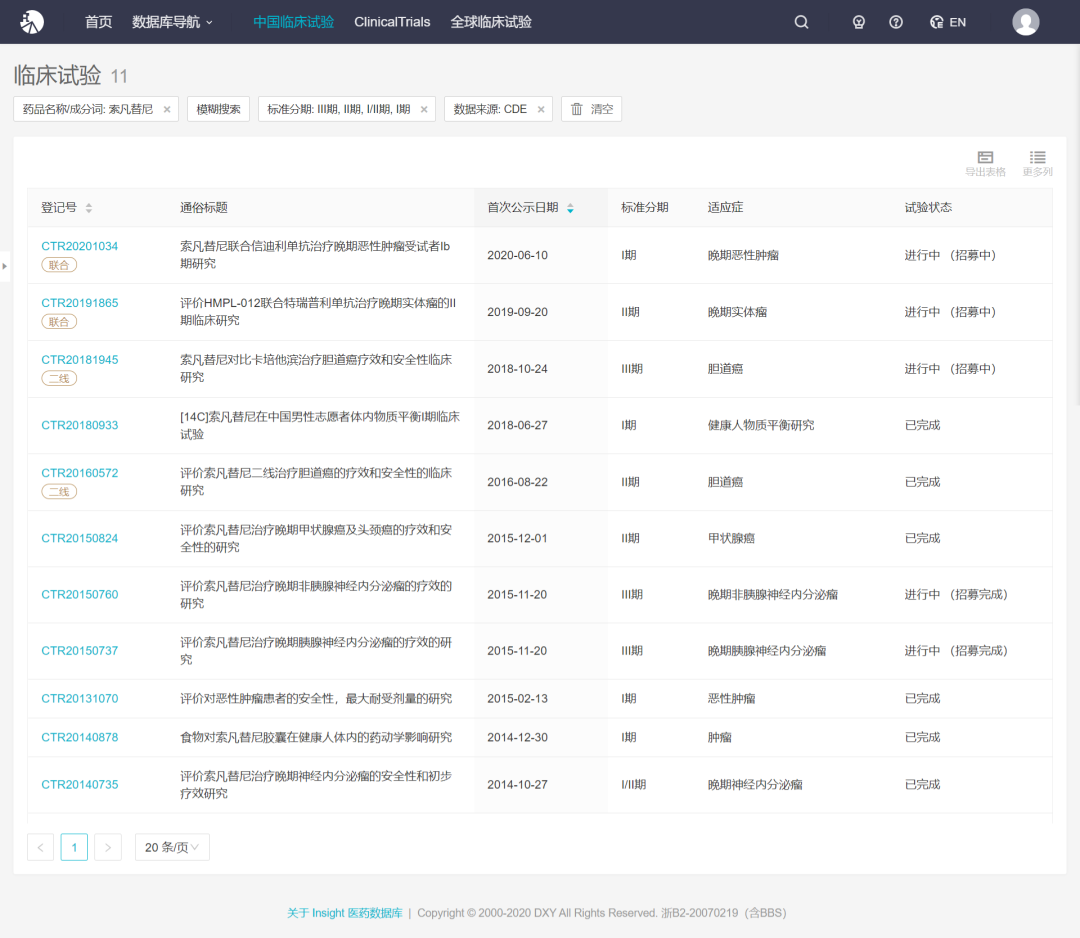Screen dimensions: 1080x938
Task: Clear all filters with 清空
Action: [x=592, y=109]
